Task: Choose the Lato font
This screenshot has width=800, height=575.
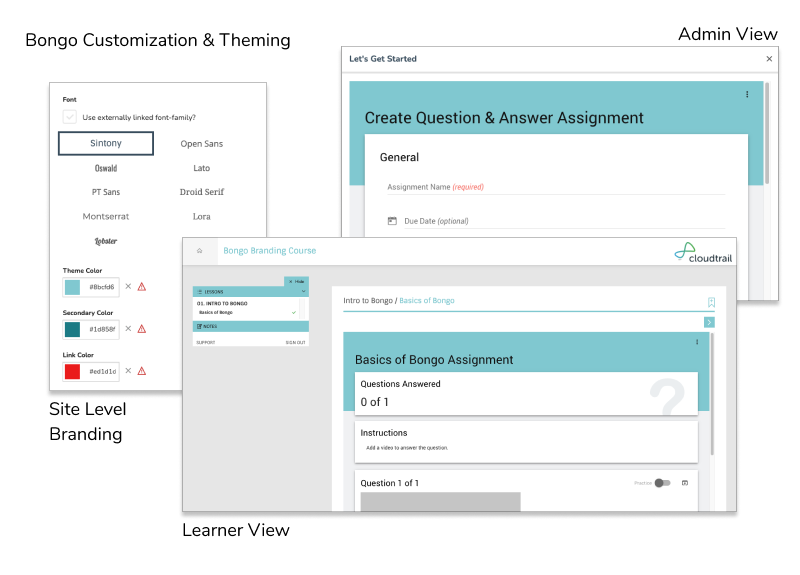Action: 202,168
